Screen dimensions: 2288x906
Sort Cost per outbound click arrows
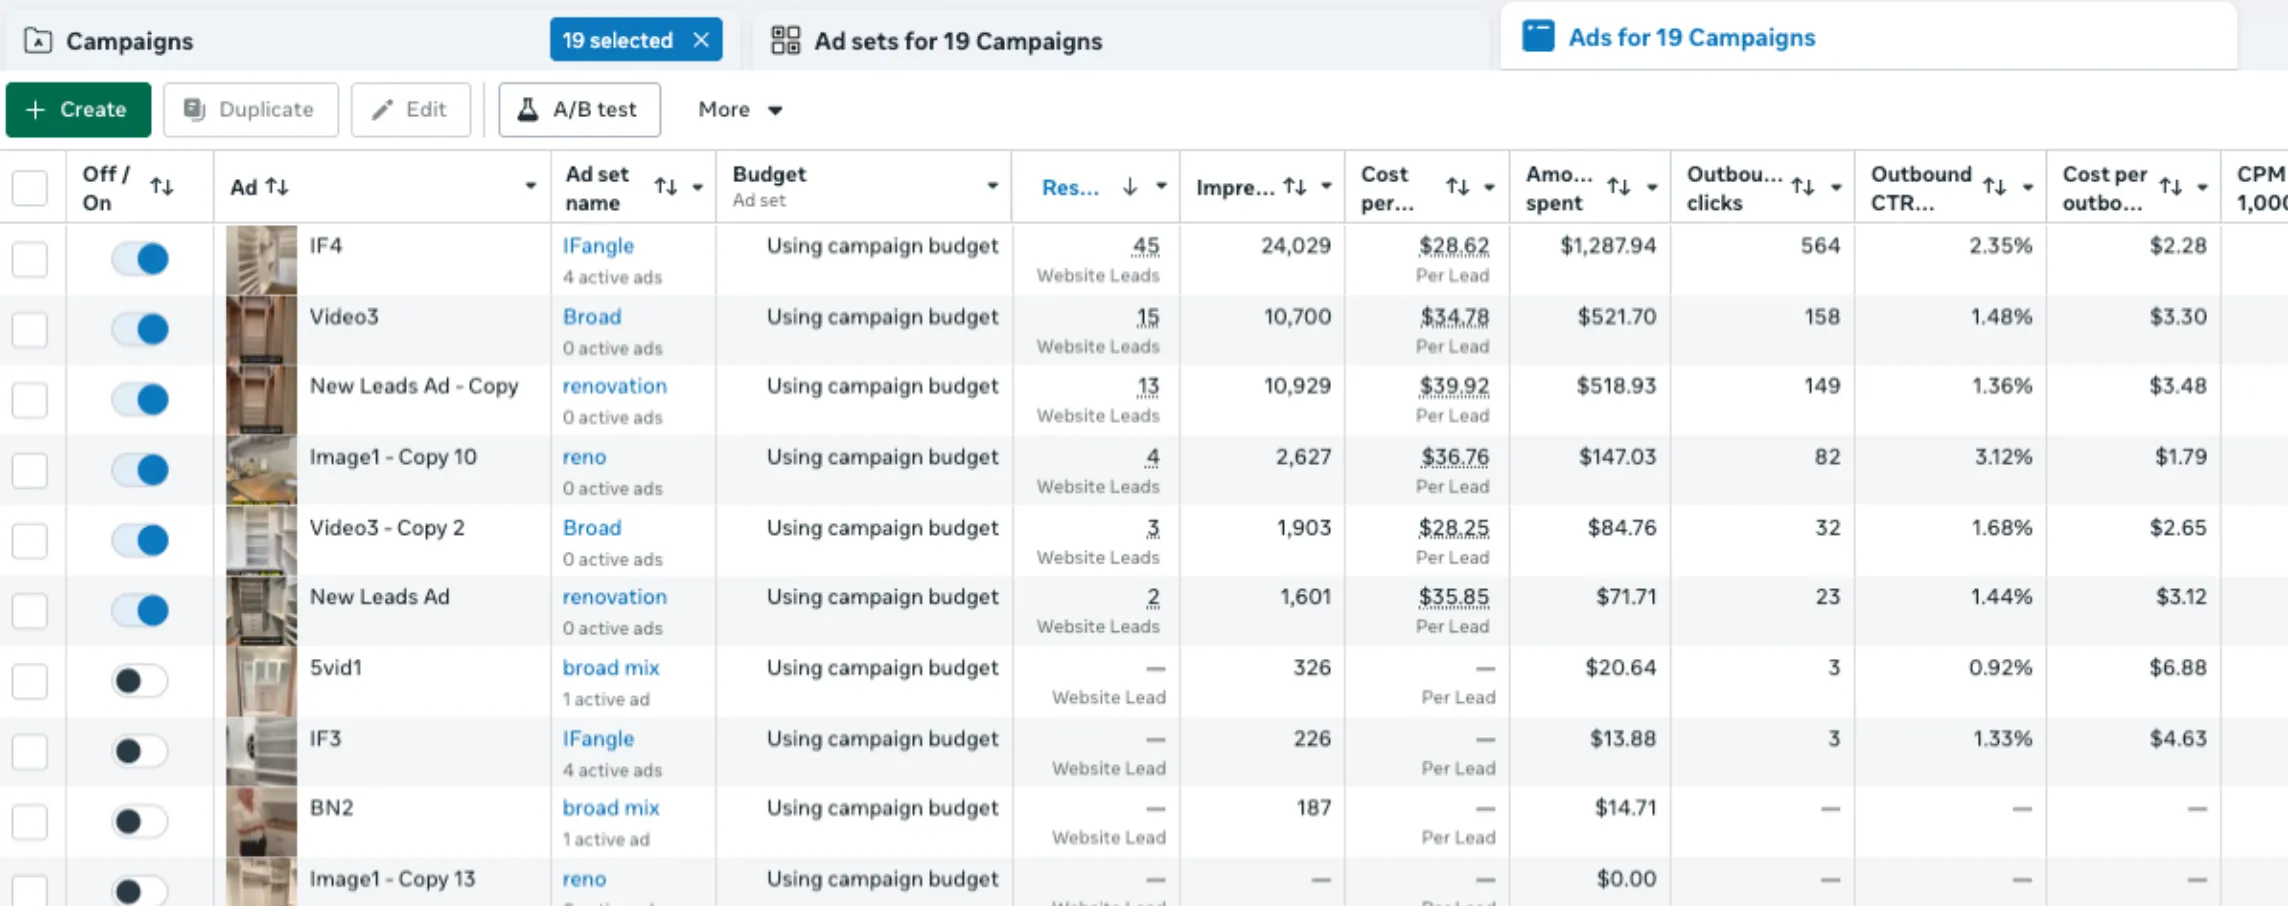point(2171,186)
